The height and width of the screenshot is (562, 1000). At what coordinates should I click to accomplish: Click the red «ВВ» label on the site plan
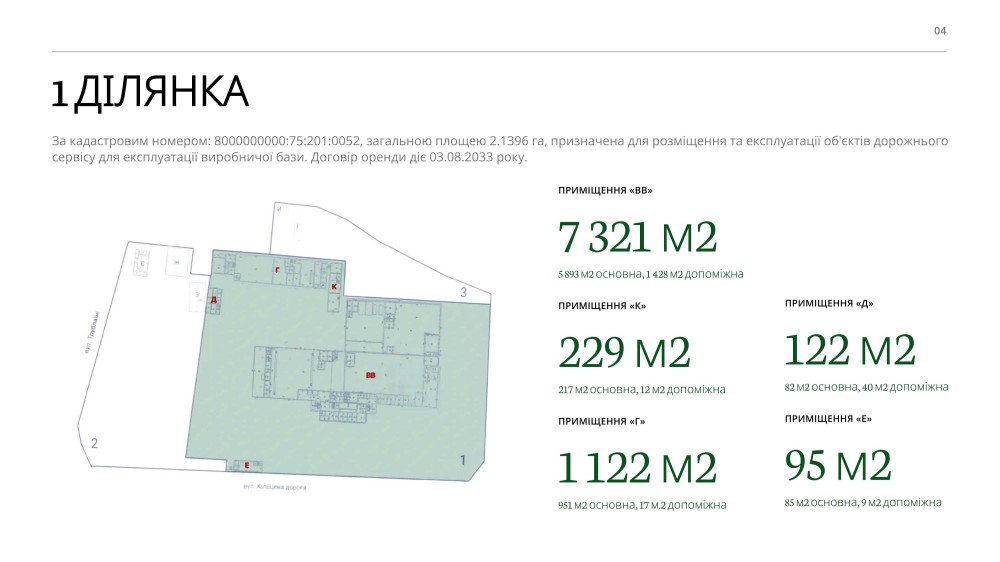[371, 376]
